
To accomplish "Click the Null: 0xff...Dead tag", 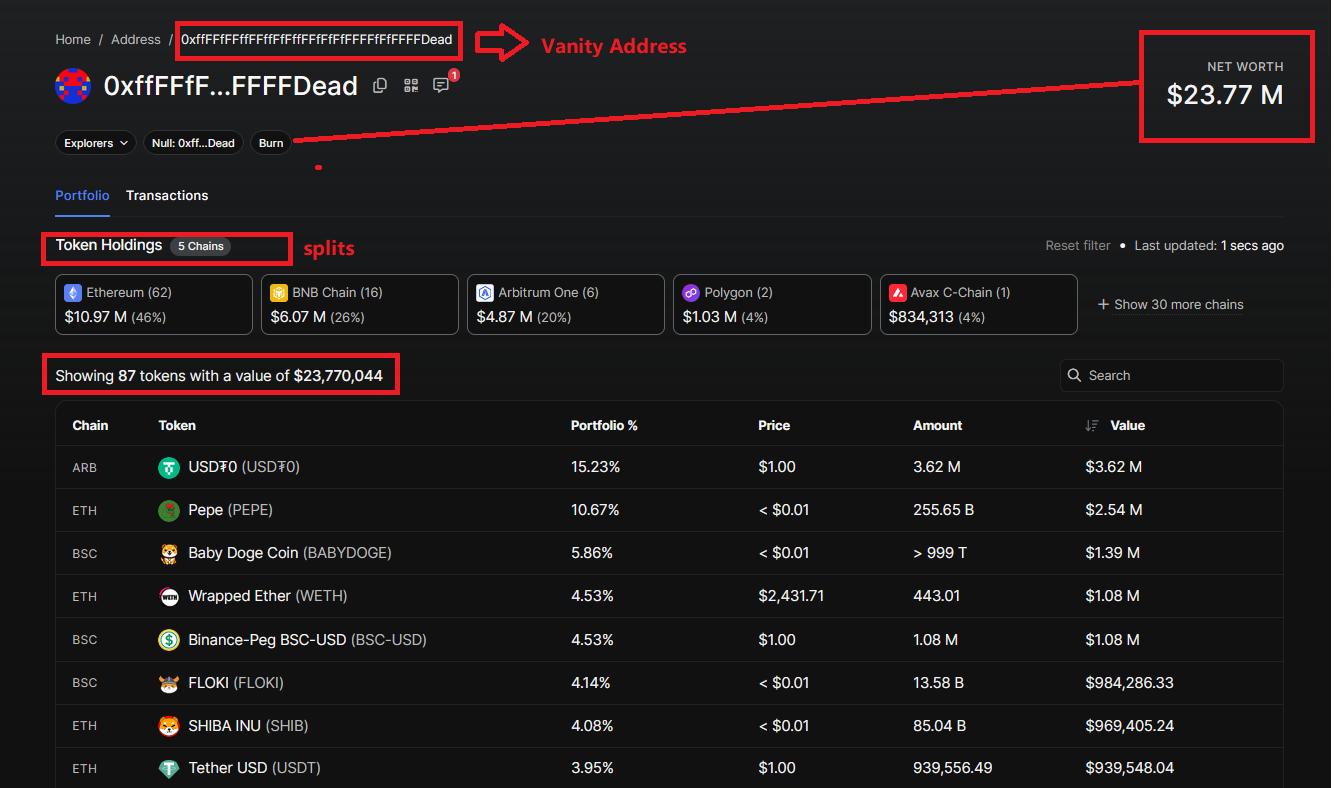I will point(193,143).
